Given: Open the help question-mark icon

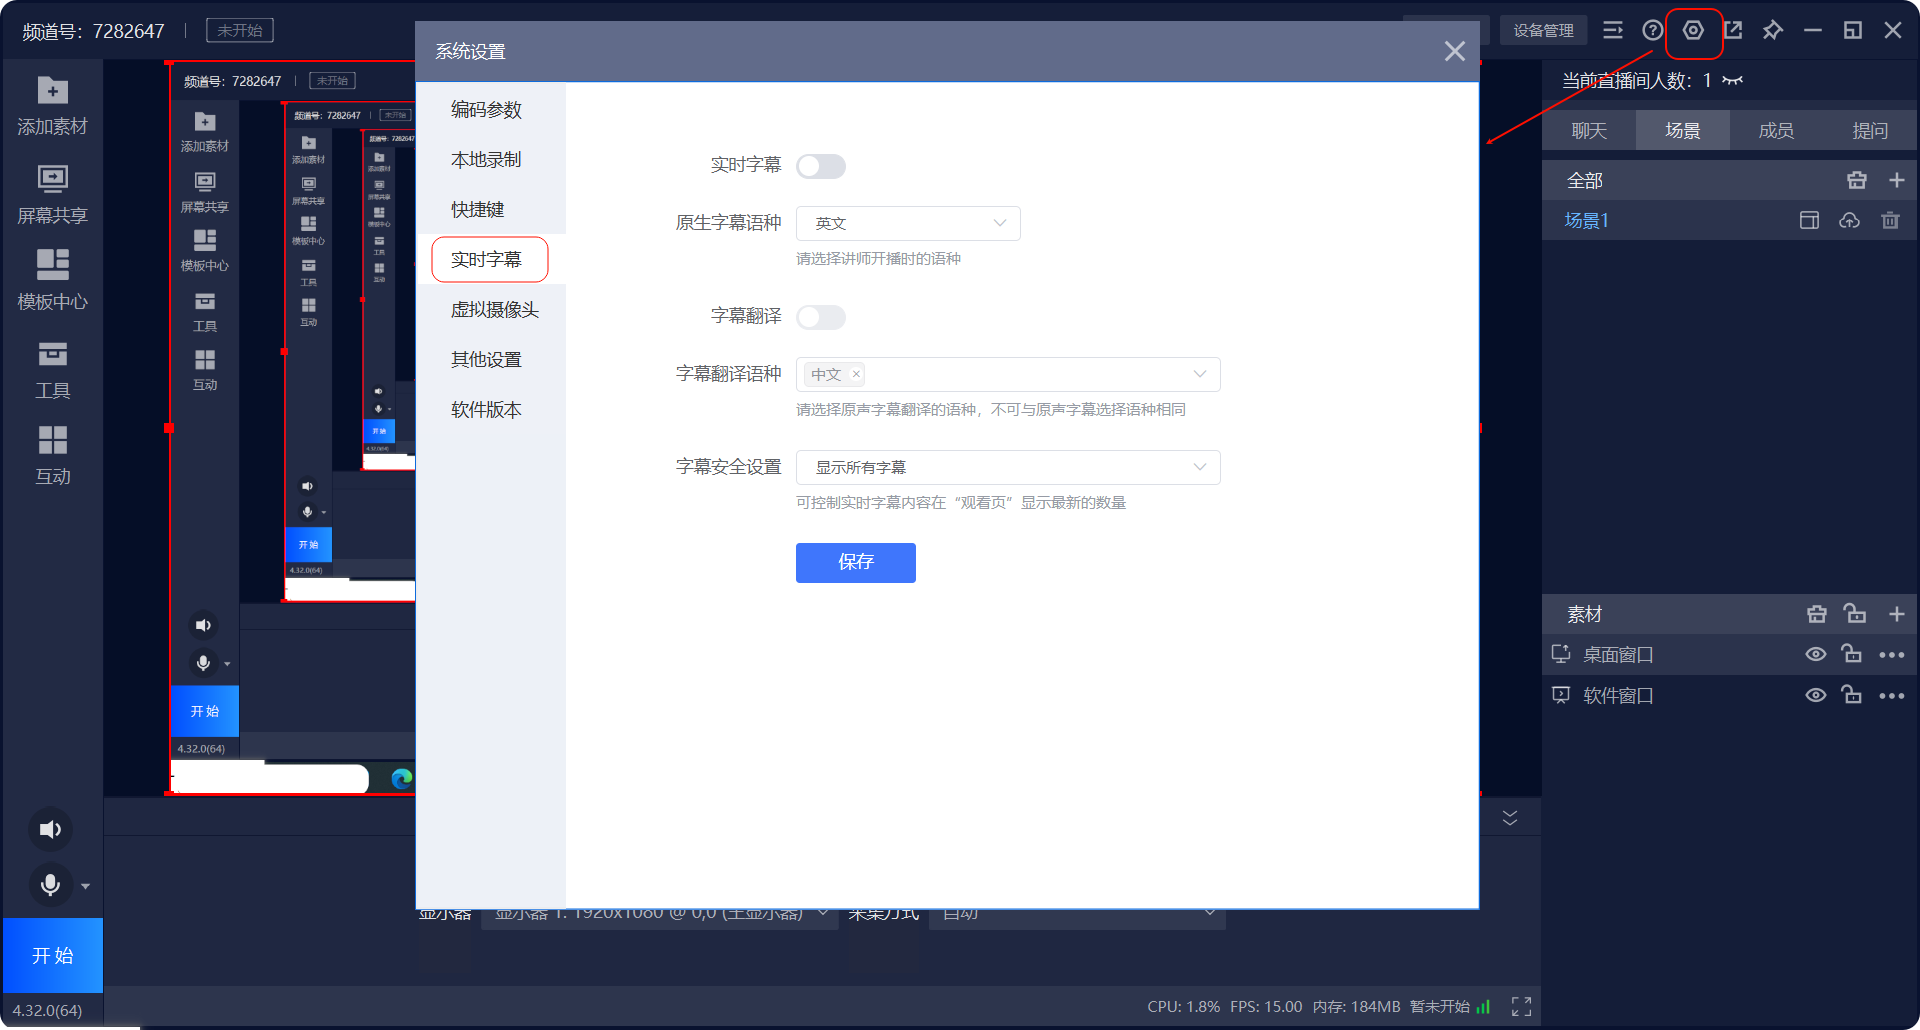Looking at the screenshot, I should (x=1653, y=30).
